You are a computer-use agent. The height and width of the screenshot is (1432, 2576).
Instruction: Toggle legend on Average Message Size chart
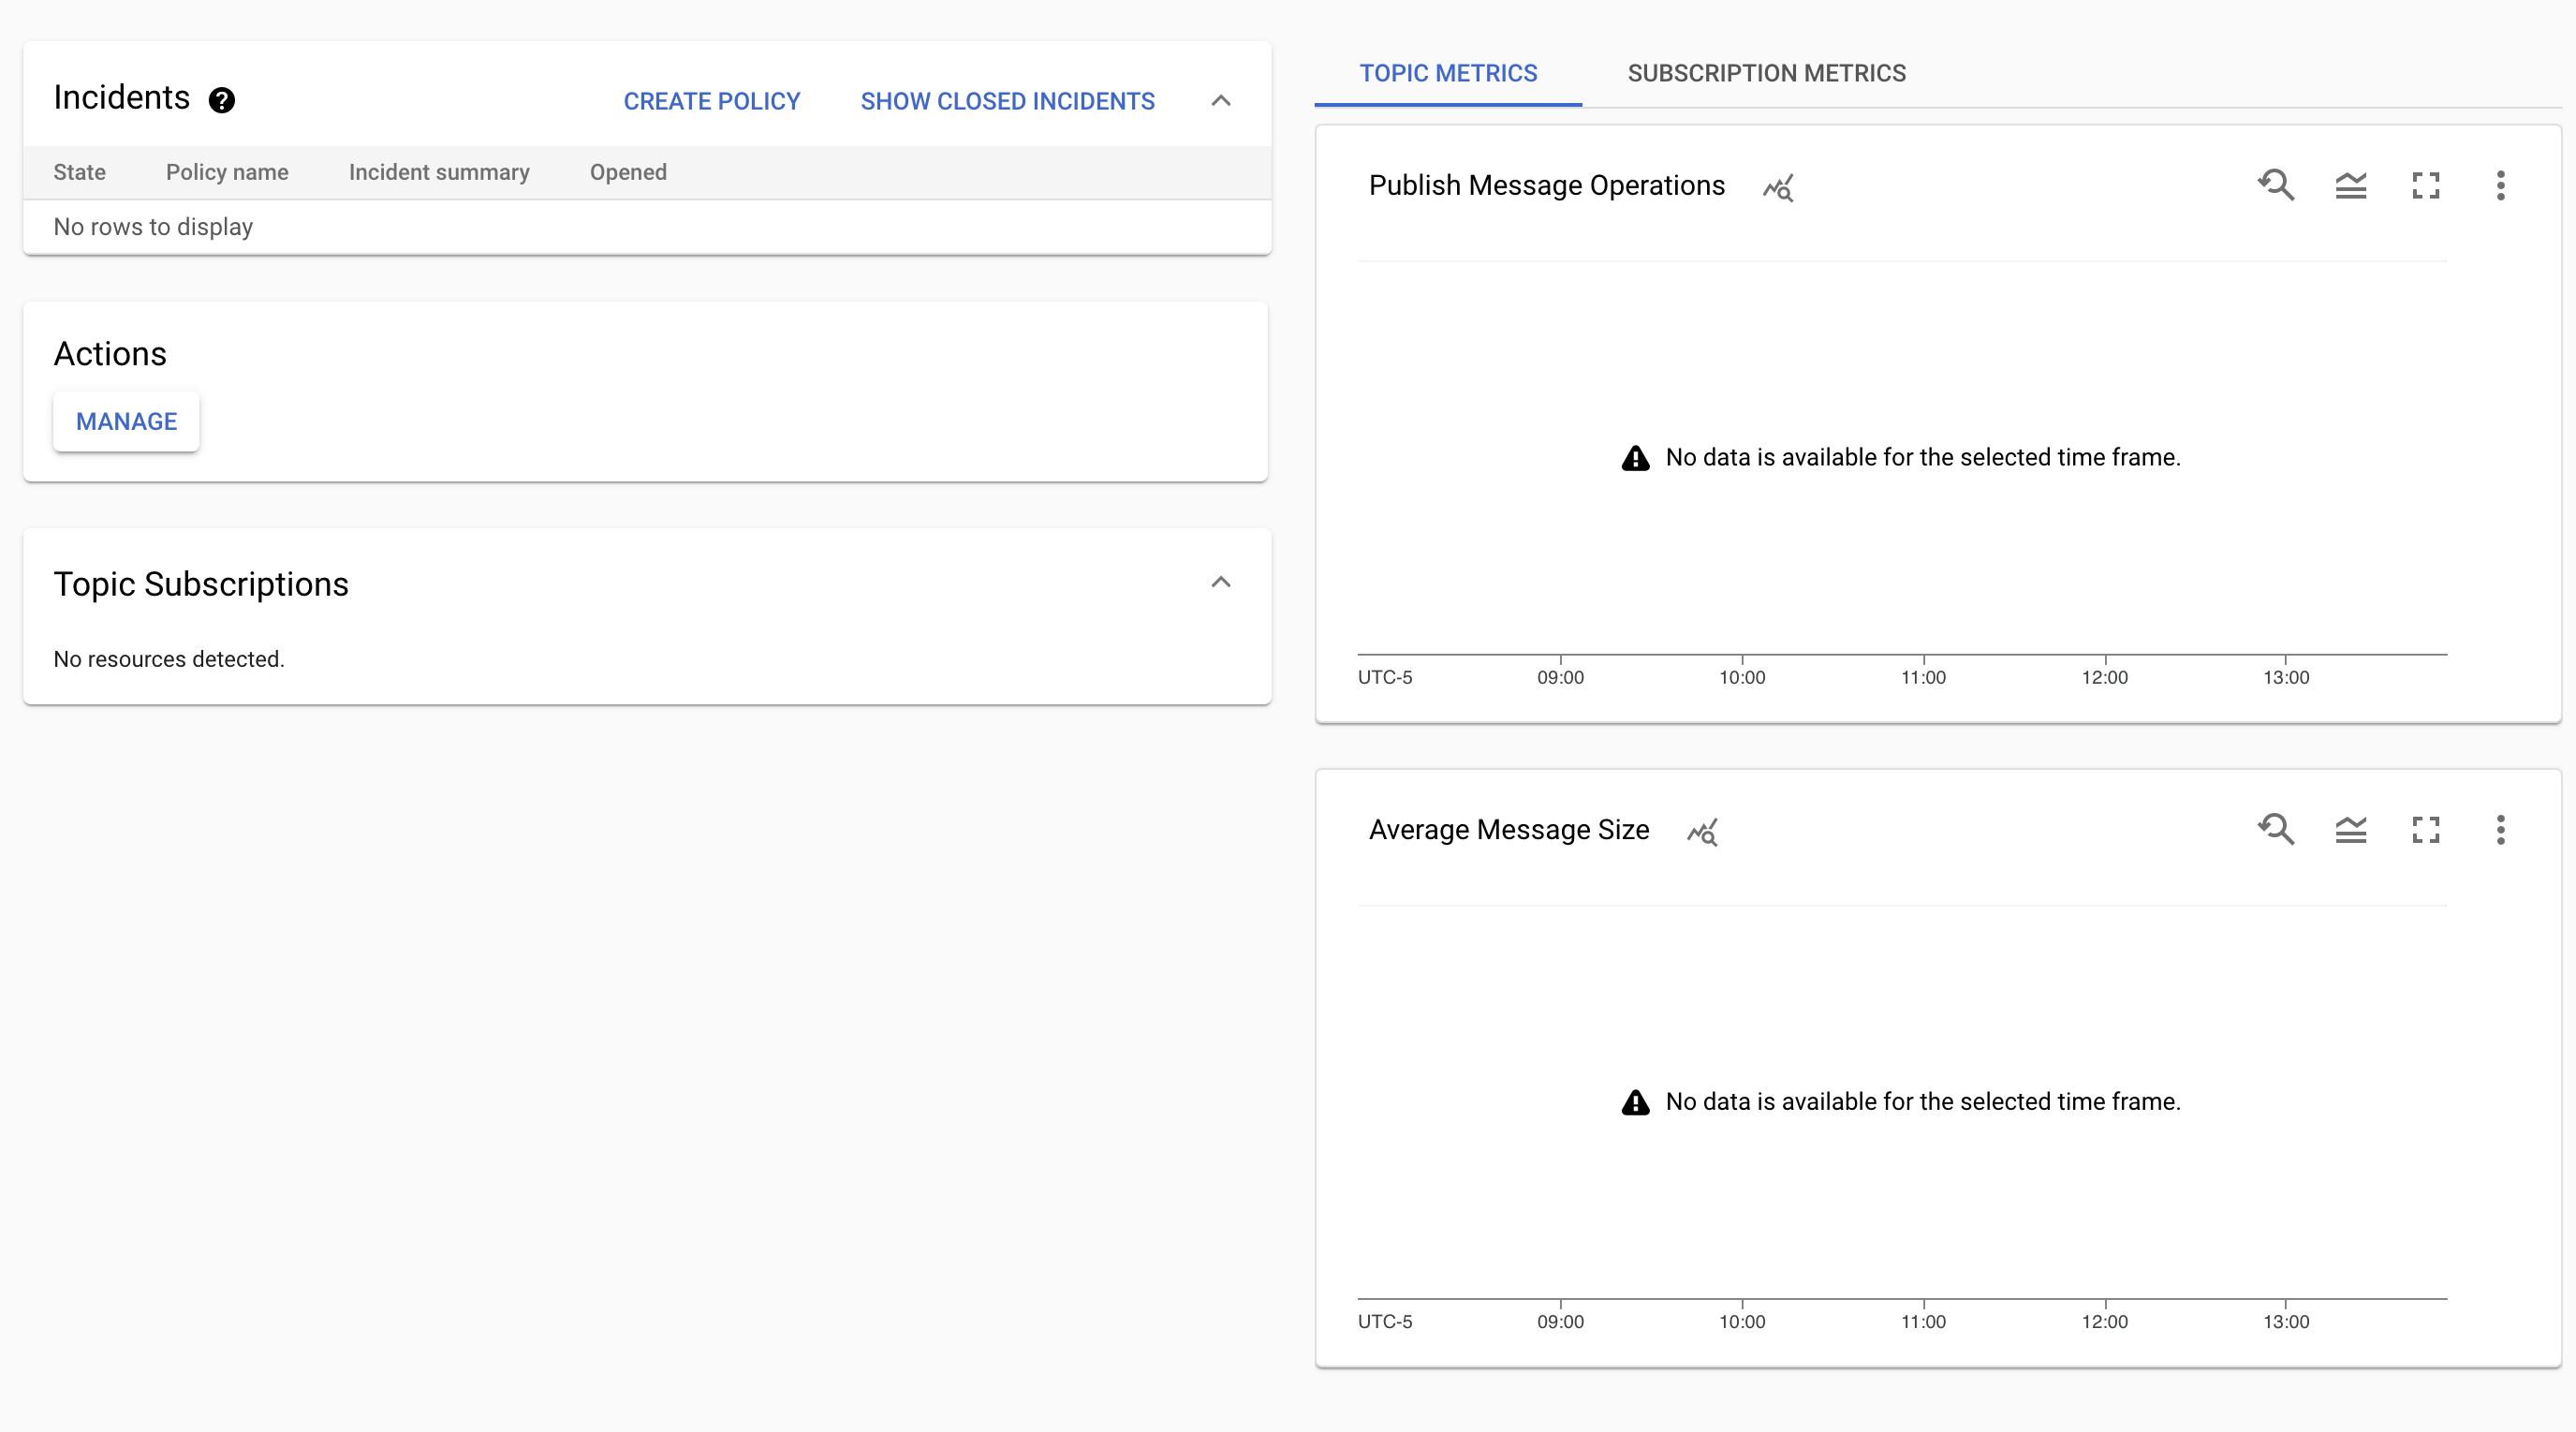(2350, 829)
